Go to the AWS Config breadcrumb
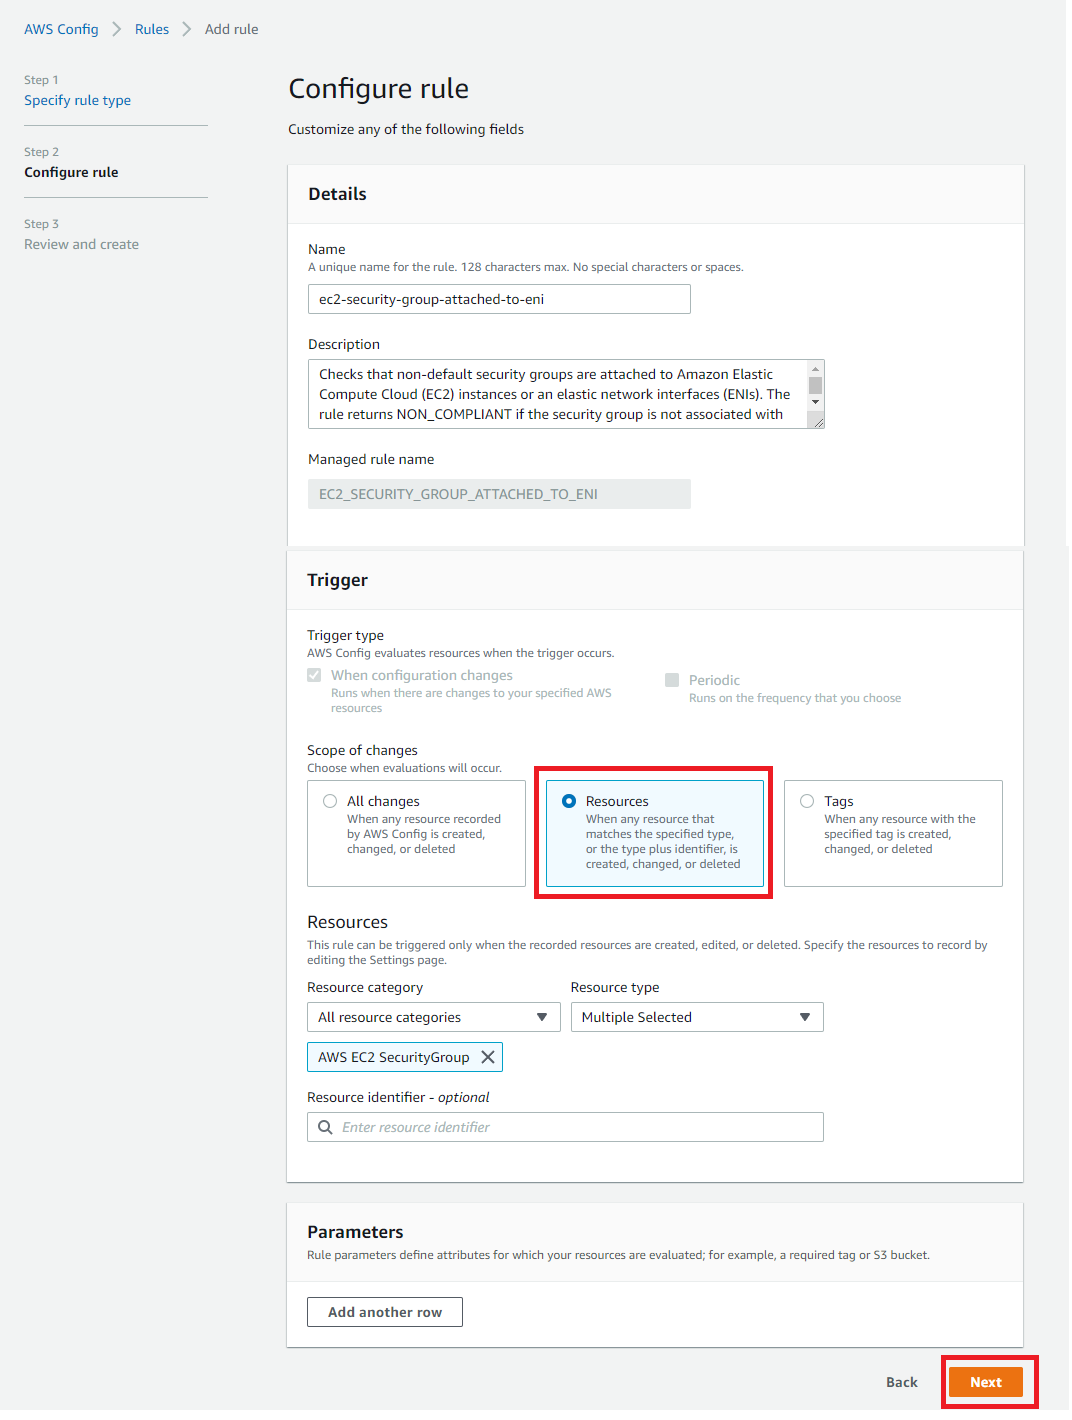1072x1420 pixels. tap(61, 29)
